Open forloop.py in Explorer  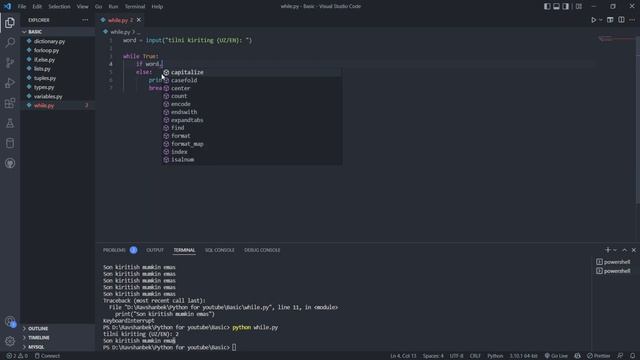tap(58, 50)
